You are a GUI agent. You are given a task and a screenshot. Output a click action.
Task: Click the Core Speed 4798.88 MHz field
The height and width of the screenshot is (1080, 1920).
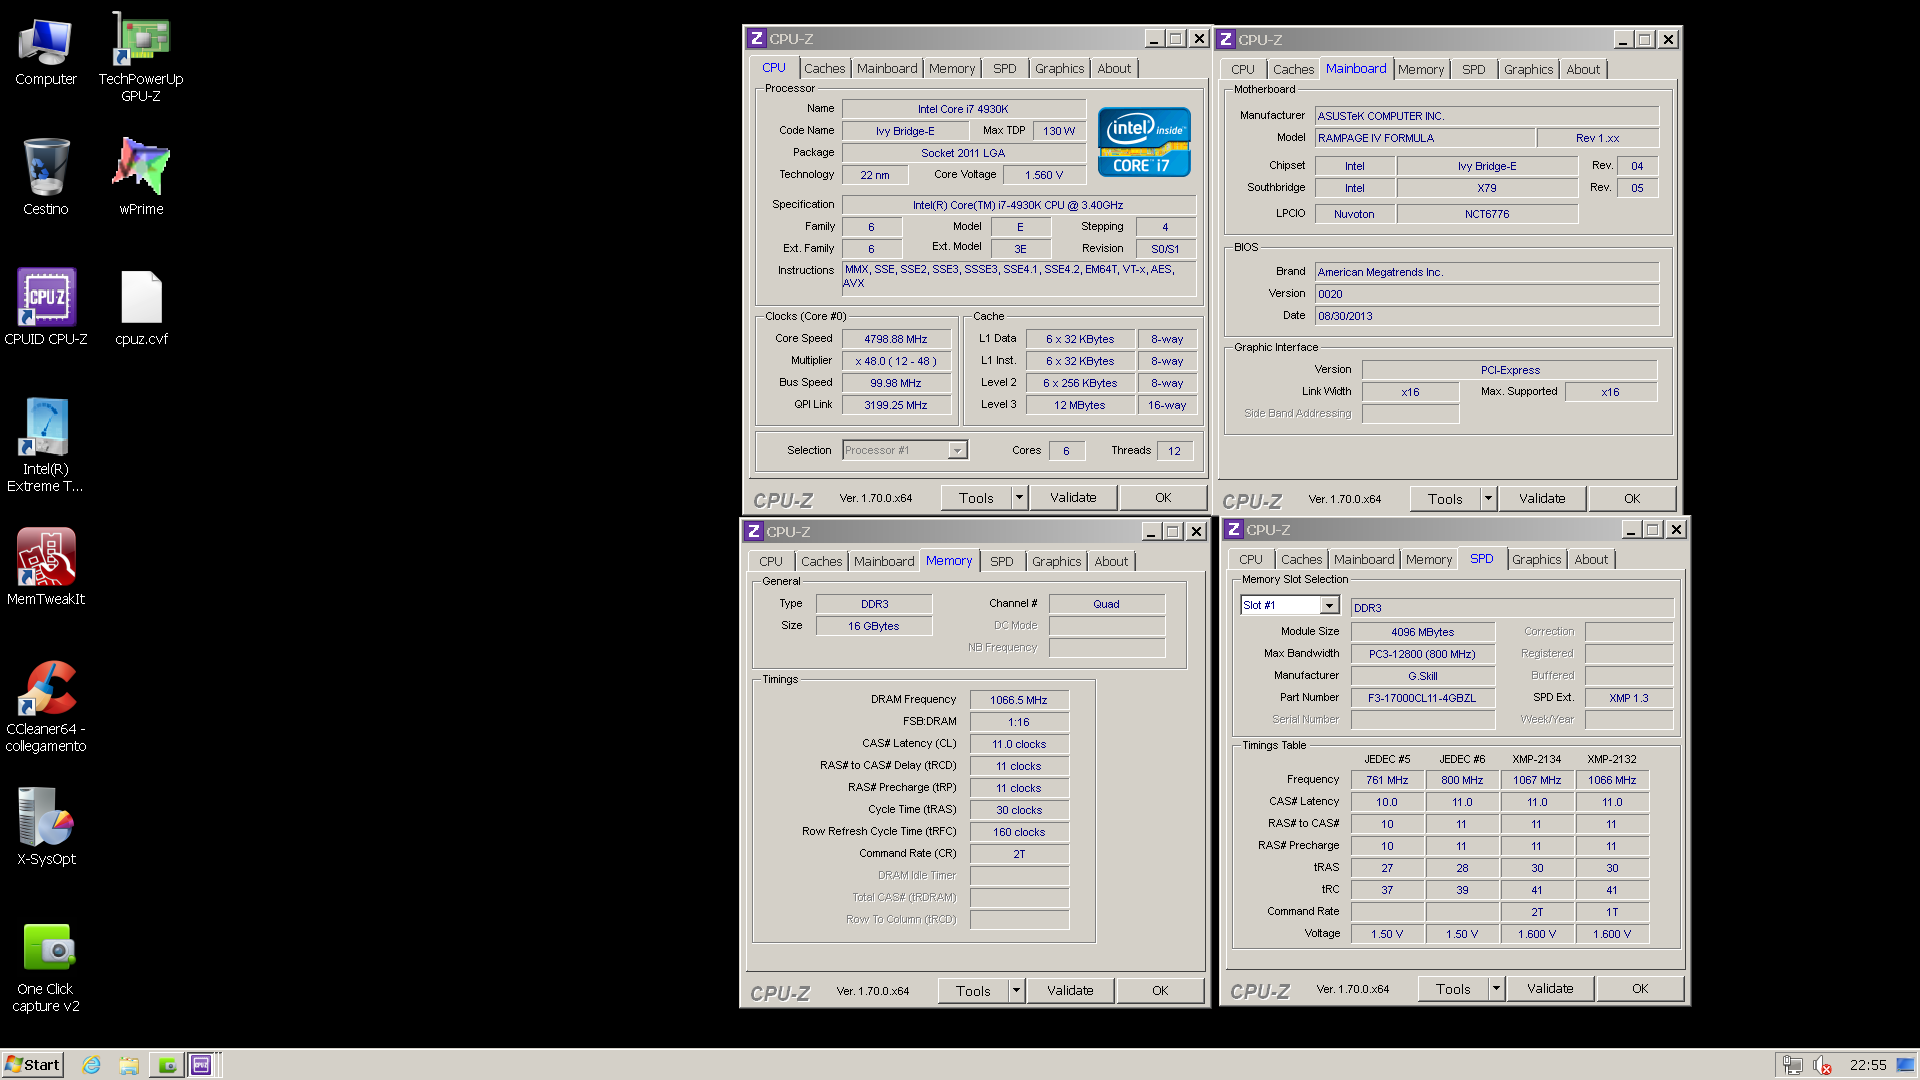[896, 339]
